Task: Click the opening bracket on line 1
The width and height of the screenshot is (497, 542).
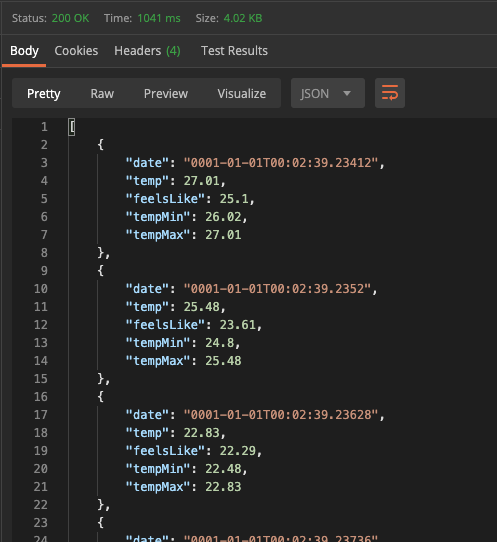Action: pos(72,127)
